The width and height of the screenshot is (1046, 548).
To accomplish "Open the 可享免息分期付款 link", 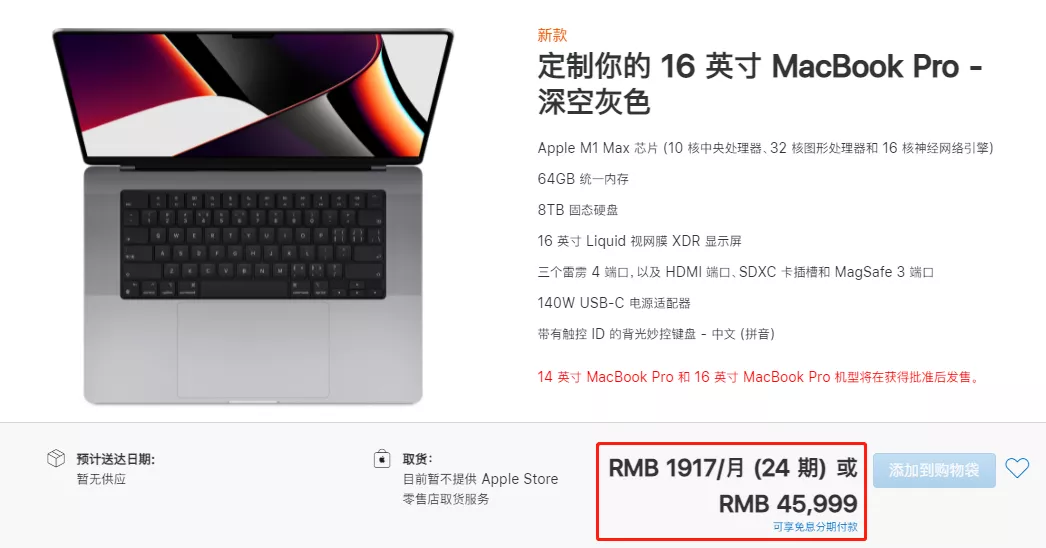I will coord(815,527).
